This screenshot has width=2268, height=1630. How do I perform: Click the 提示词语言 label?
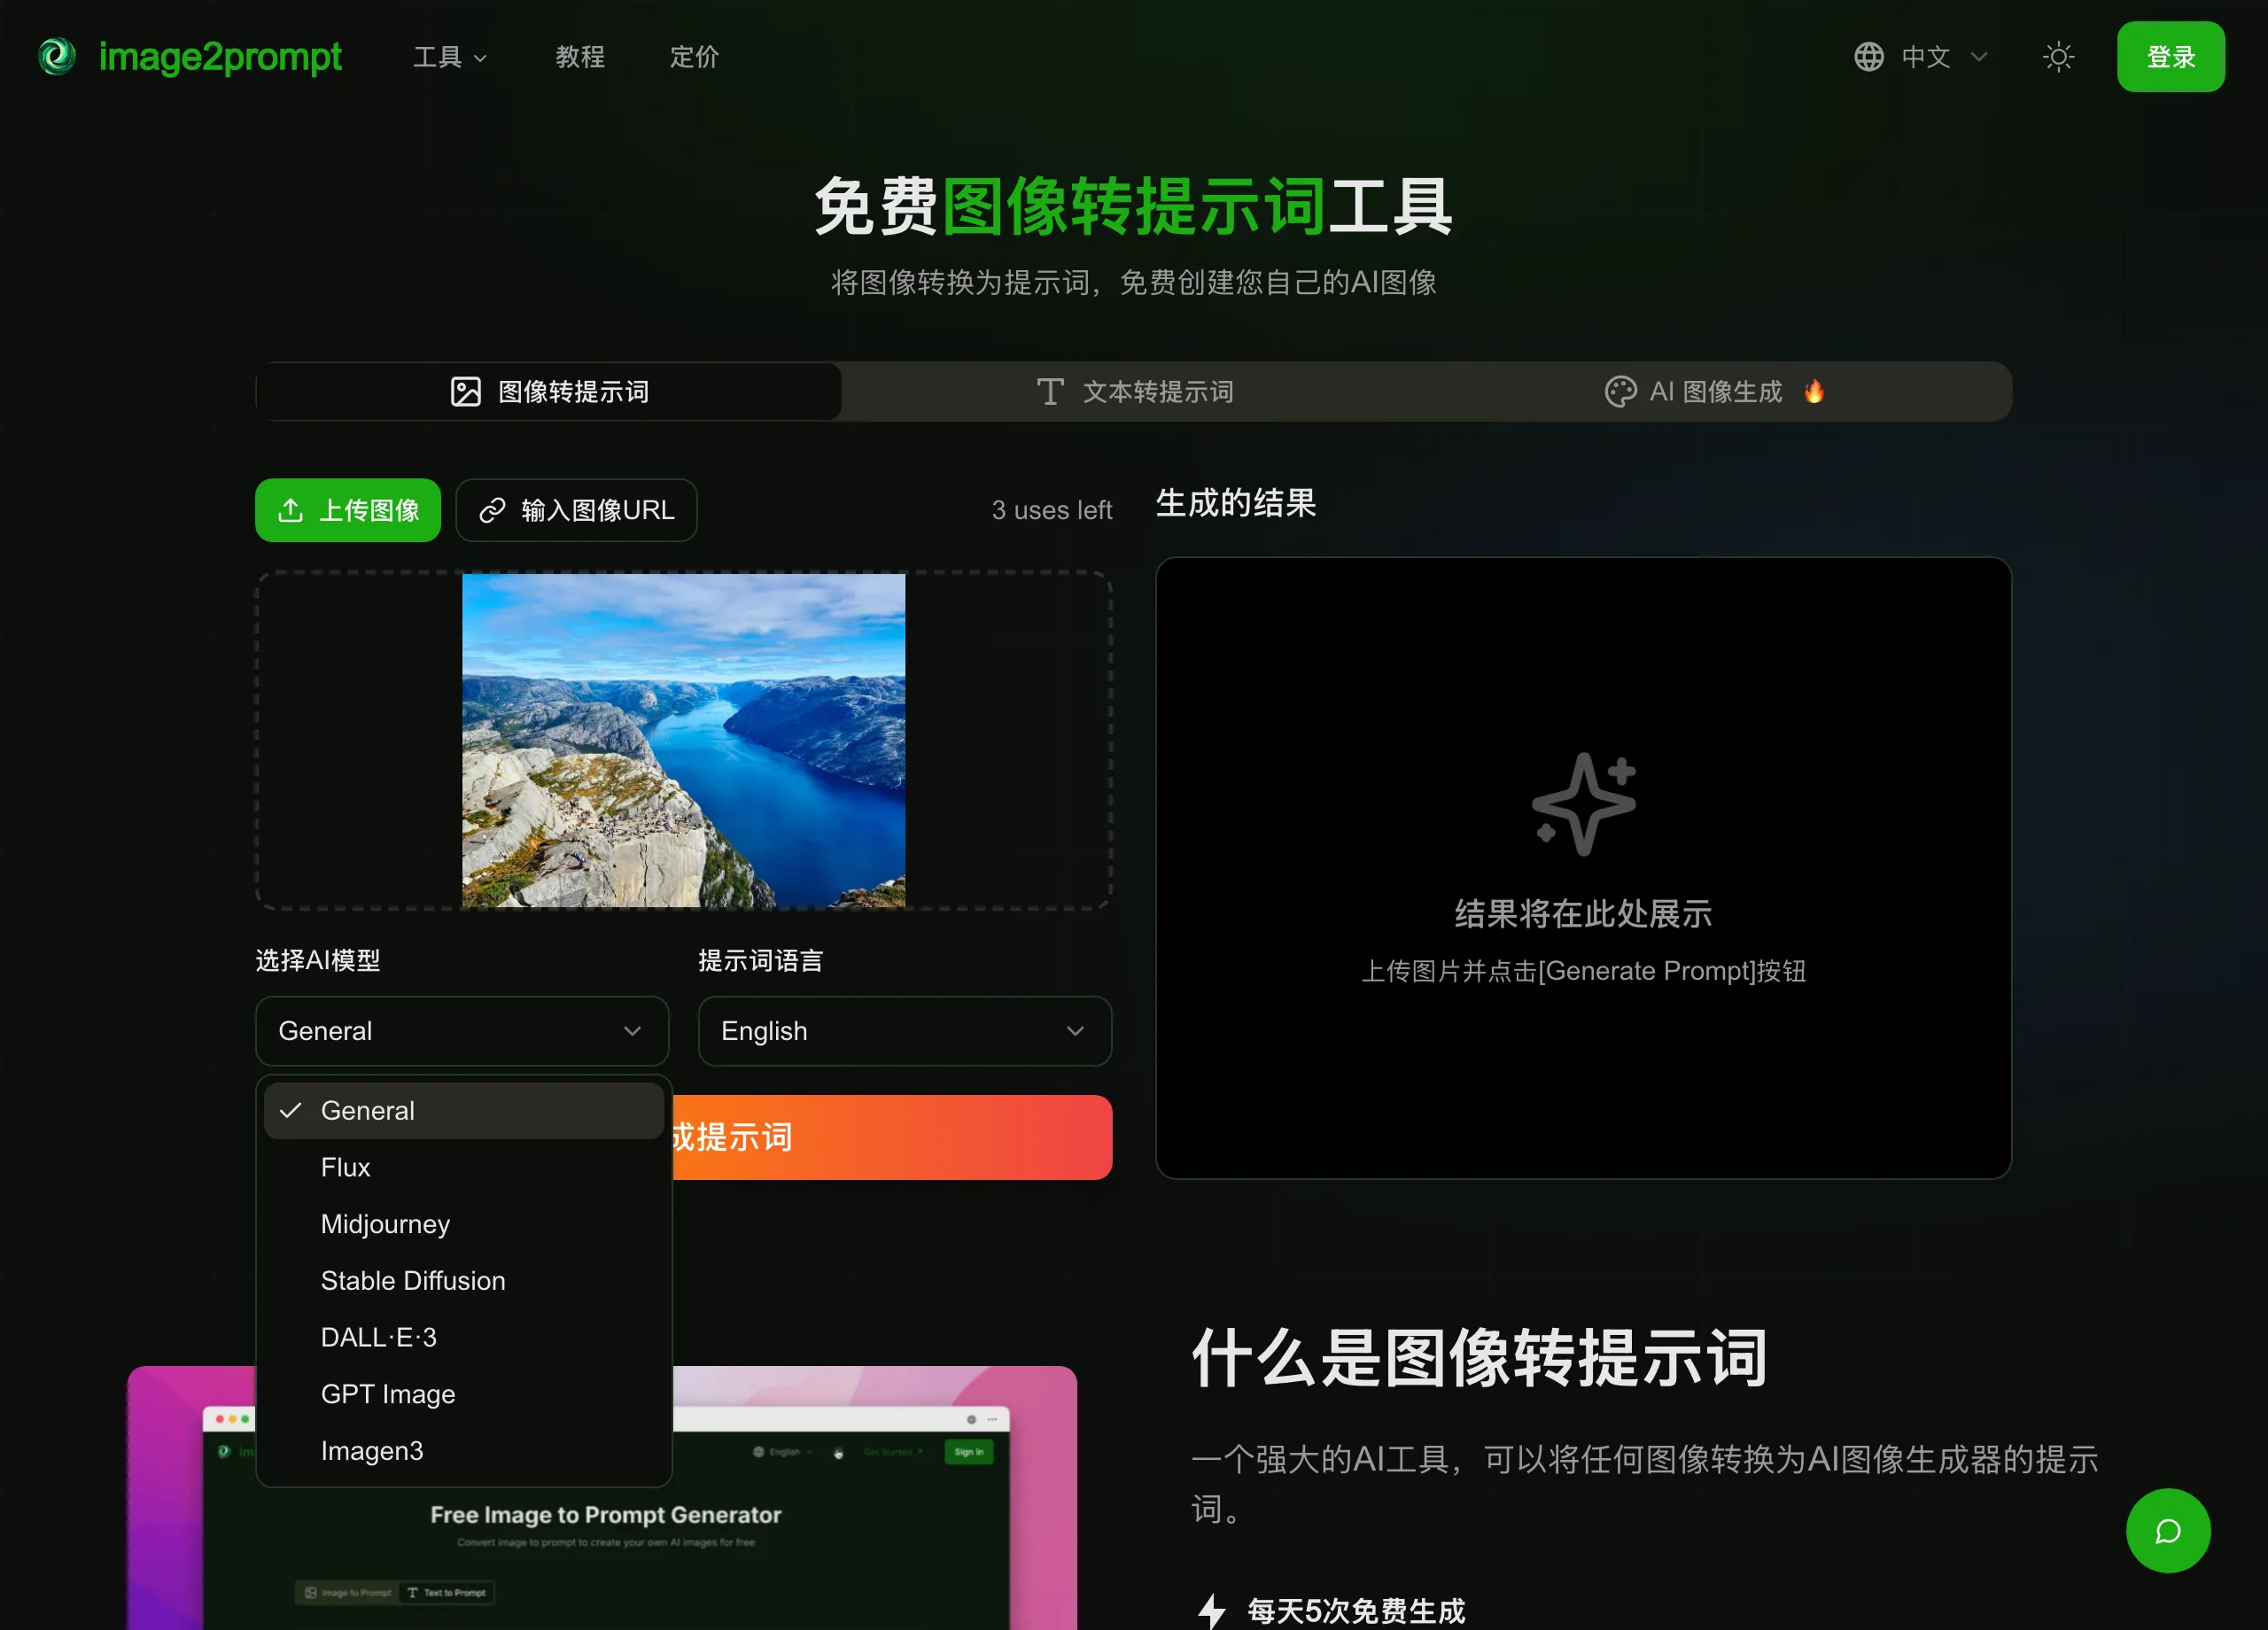[x=760, y=960]
